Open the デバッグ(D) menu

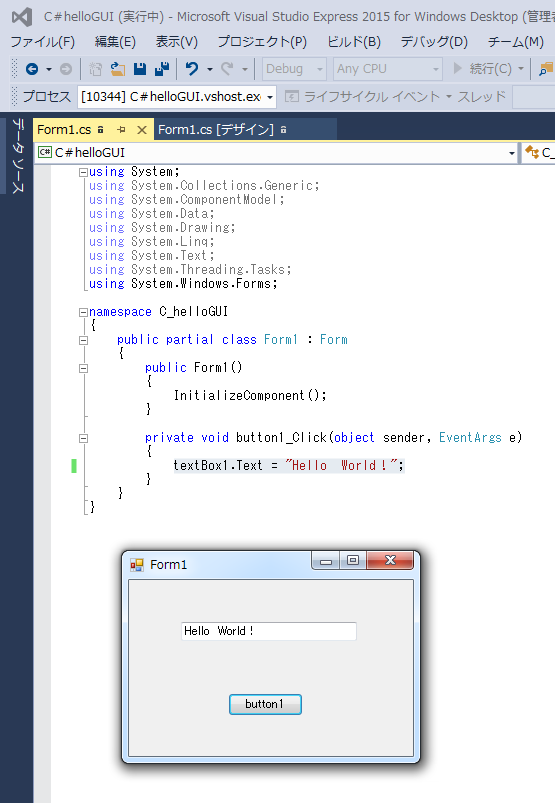[x=434, y=41]
